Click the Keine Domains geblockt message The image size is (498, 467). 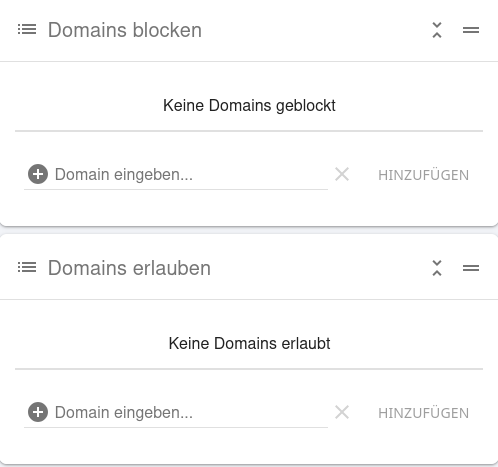point(249,106)
